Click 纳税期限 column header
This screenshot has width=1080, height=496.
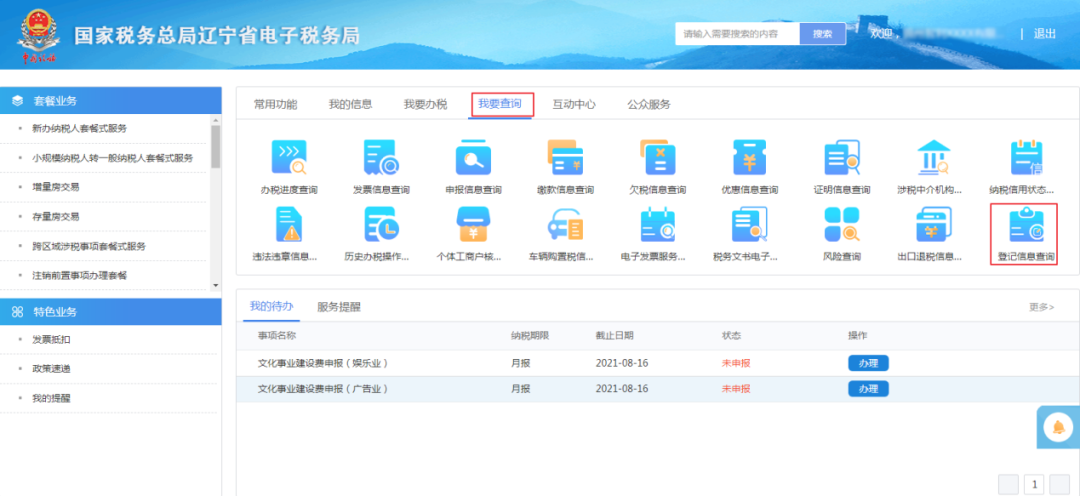[x=530, y=336]
